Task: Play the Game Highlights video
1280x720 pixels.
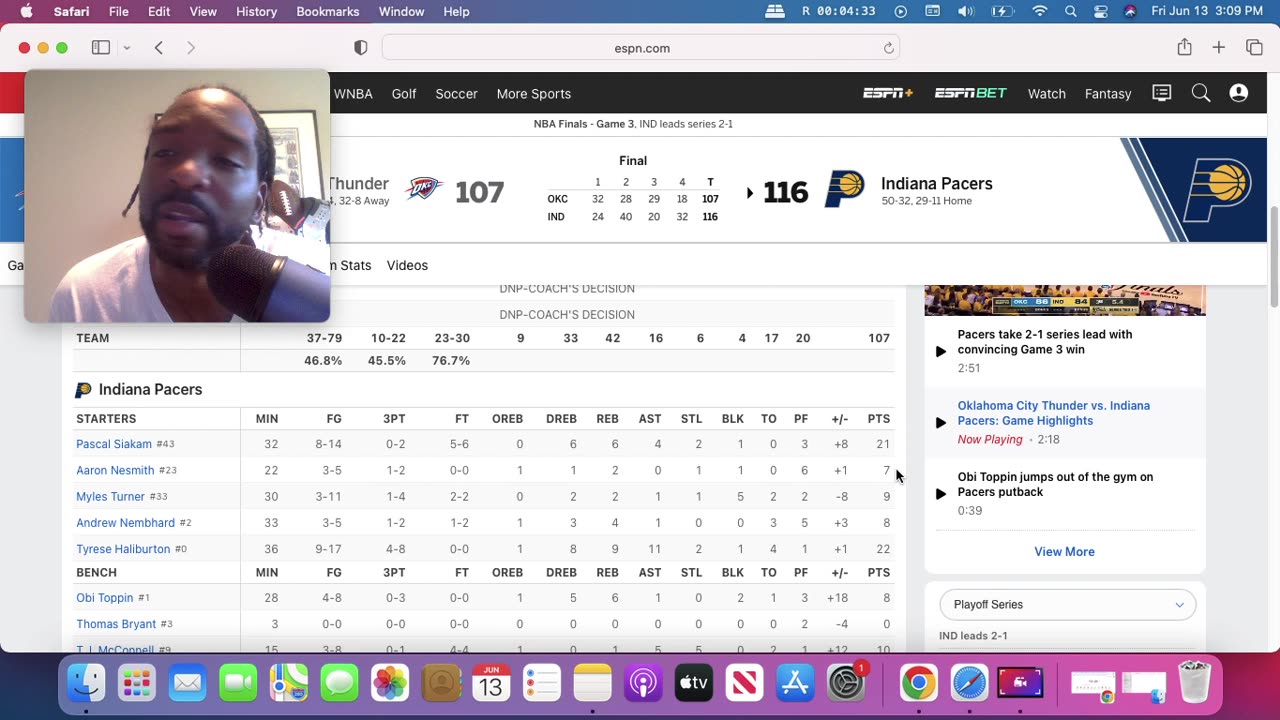Action: pos(940,422)
